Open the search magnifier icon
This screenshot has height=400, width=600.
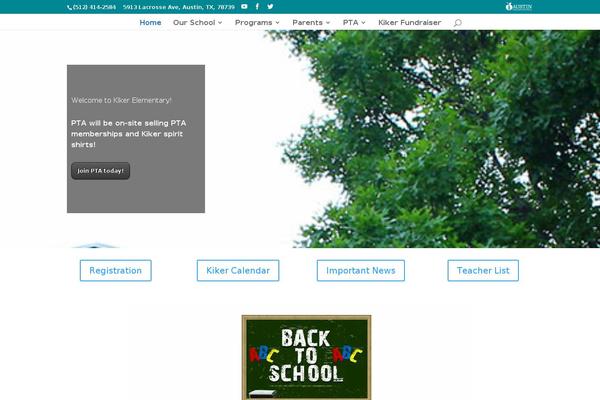tap(457, 23)
